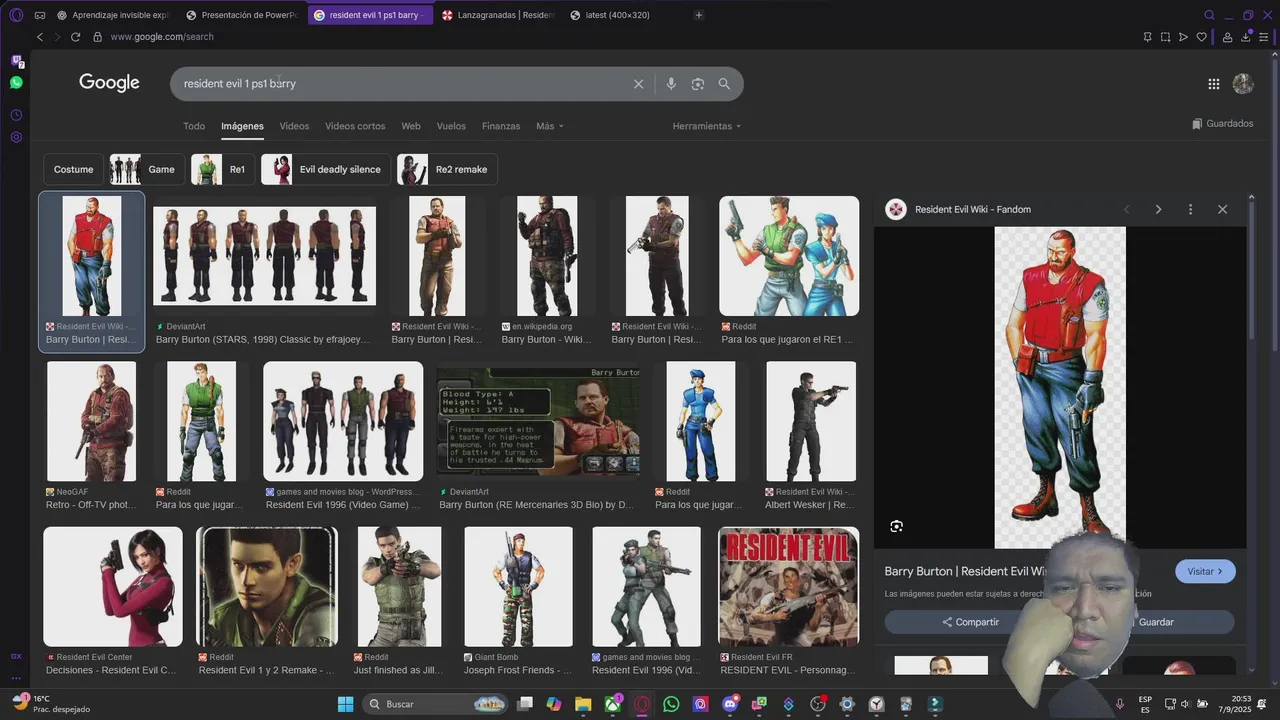Viewport: 1280px width, 720px height.
Task: Click the Visitar button
Action: (1205, 571)
